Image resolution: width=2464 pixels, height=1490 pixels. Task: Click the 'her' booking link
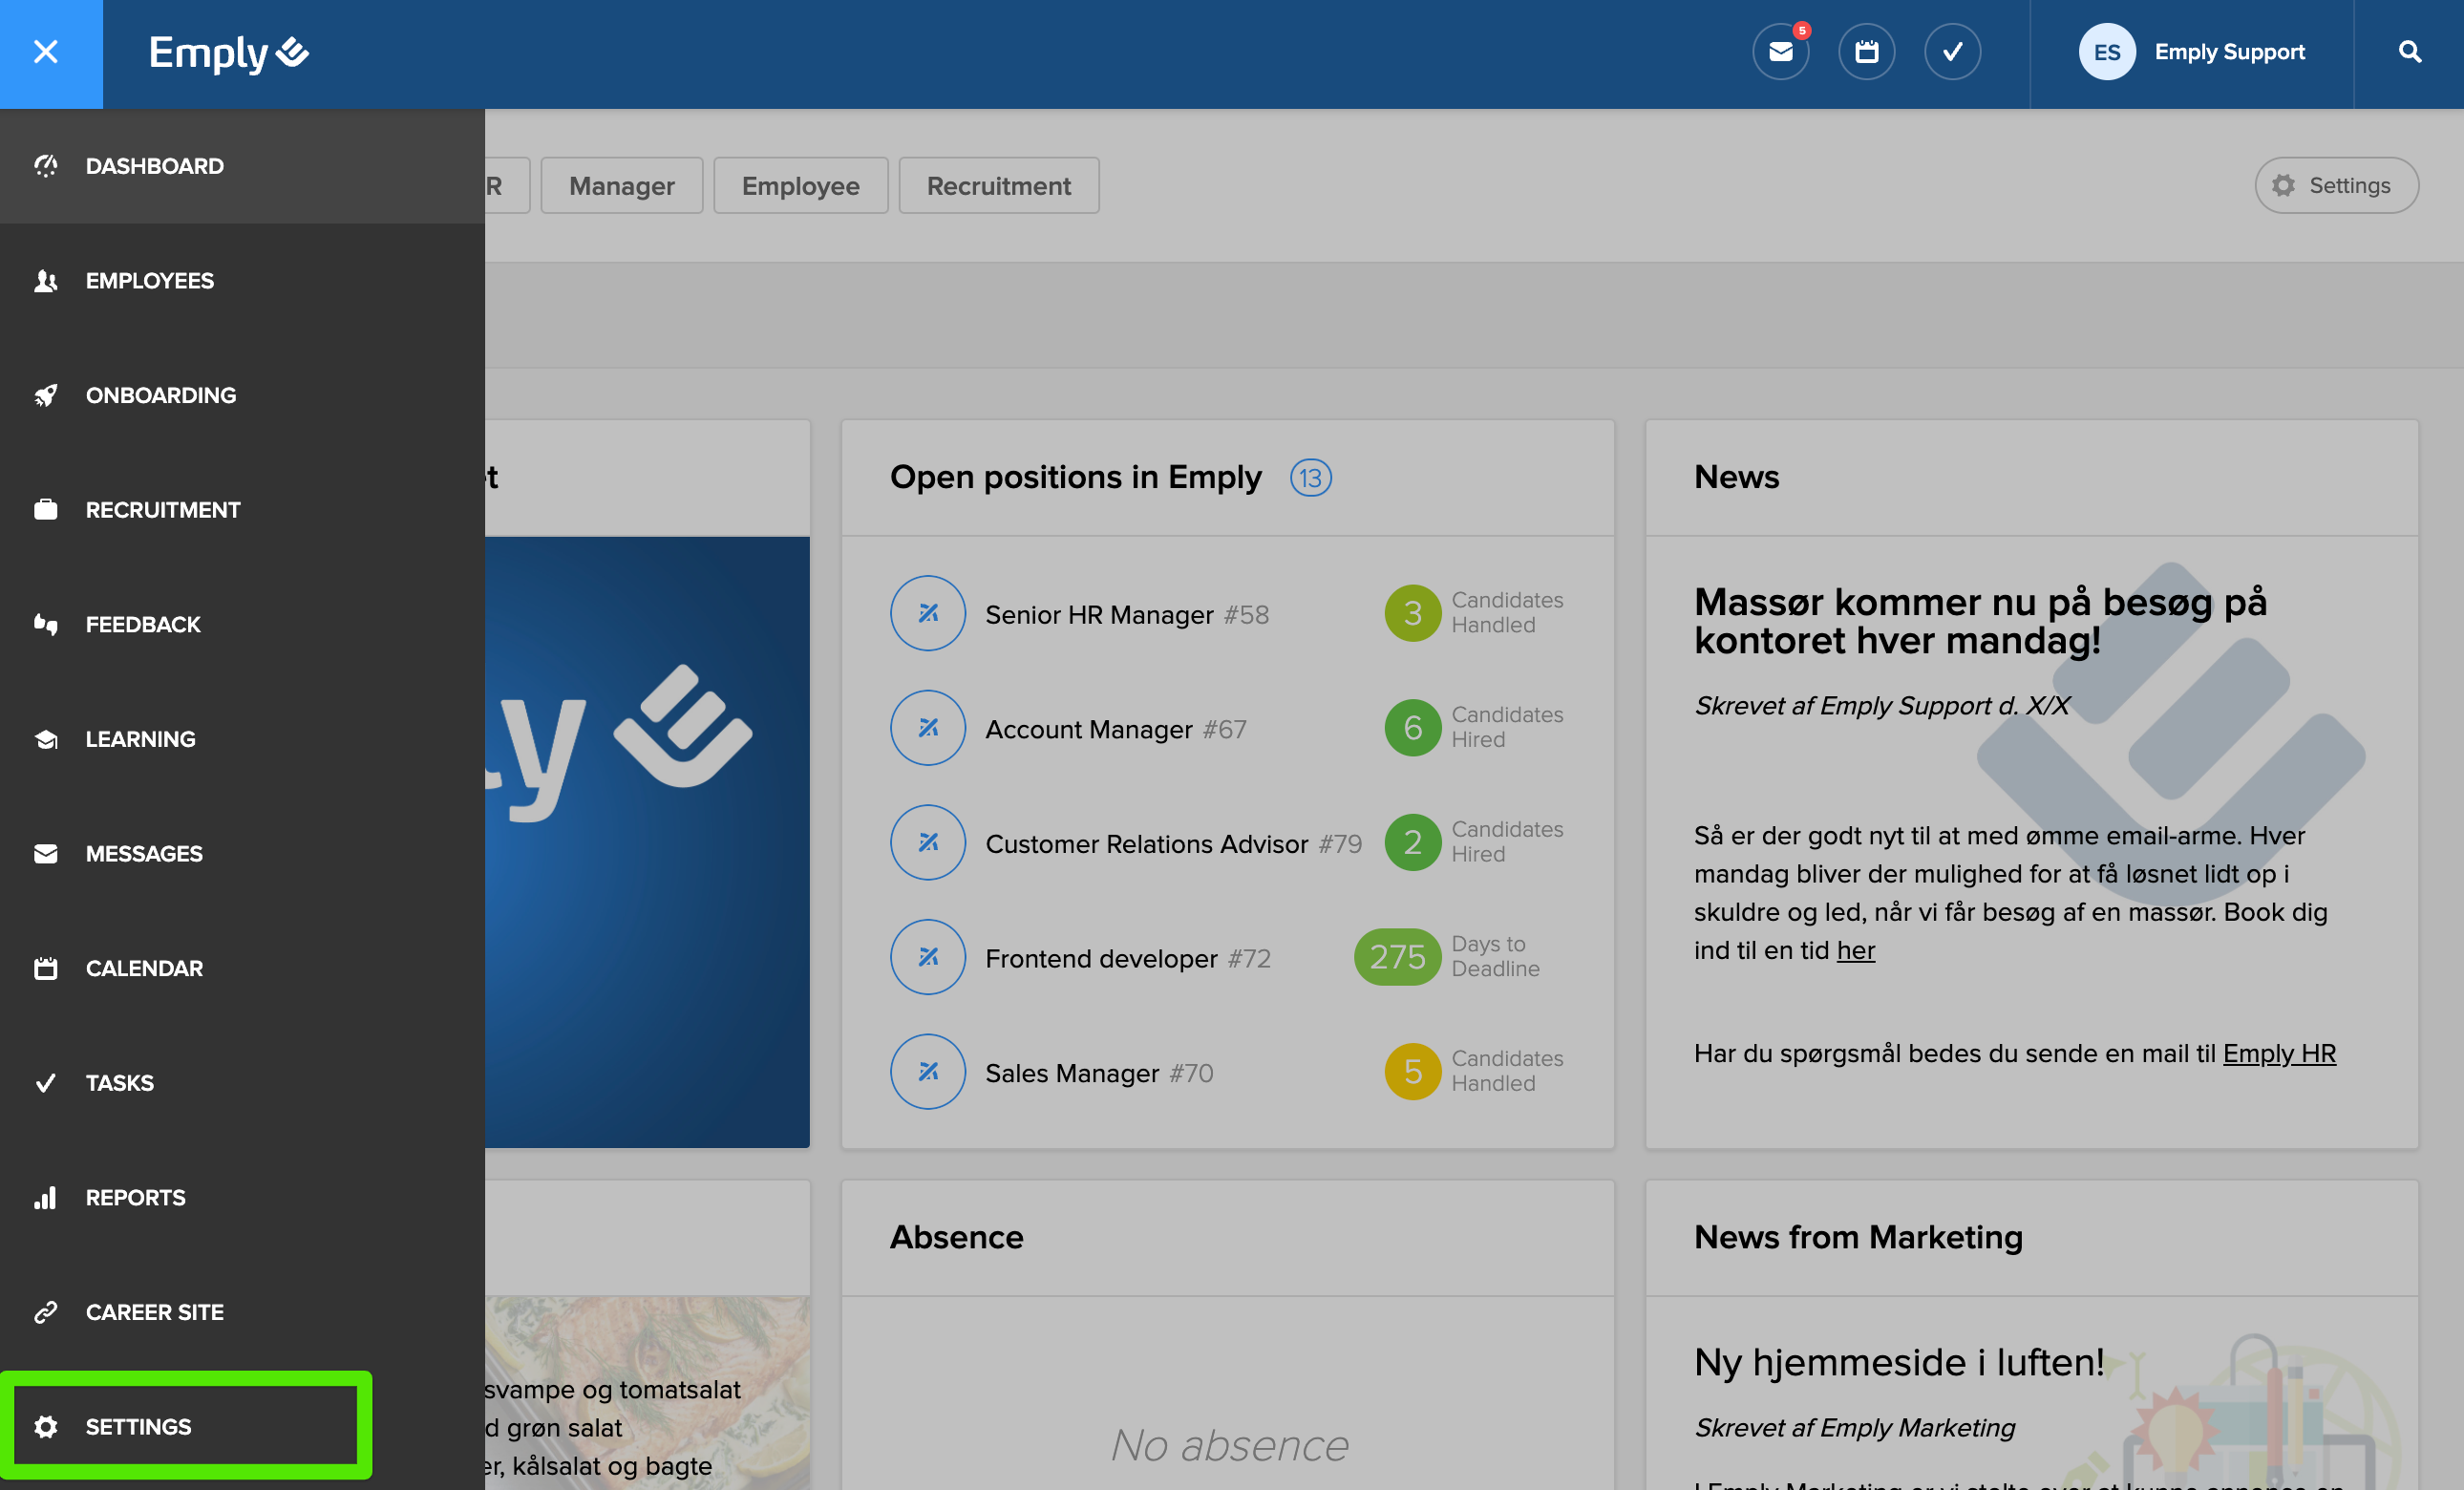pyautogui.click(x=1855, y=950)
